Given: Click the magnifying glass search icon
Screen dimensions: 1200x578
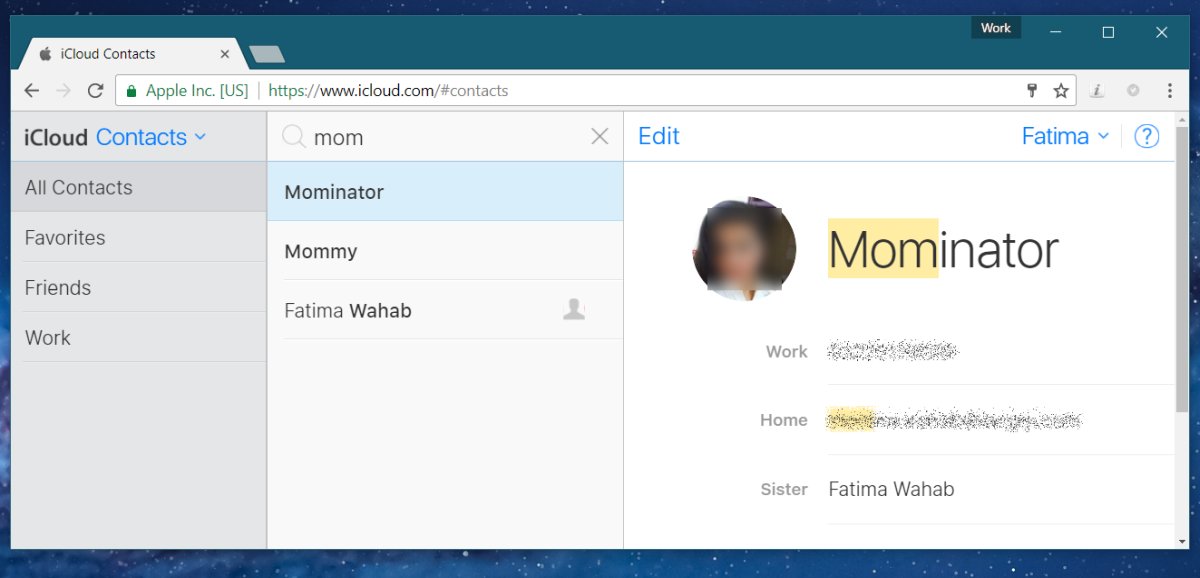Looking at the screenshot, I should tap(294, 137).
